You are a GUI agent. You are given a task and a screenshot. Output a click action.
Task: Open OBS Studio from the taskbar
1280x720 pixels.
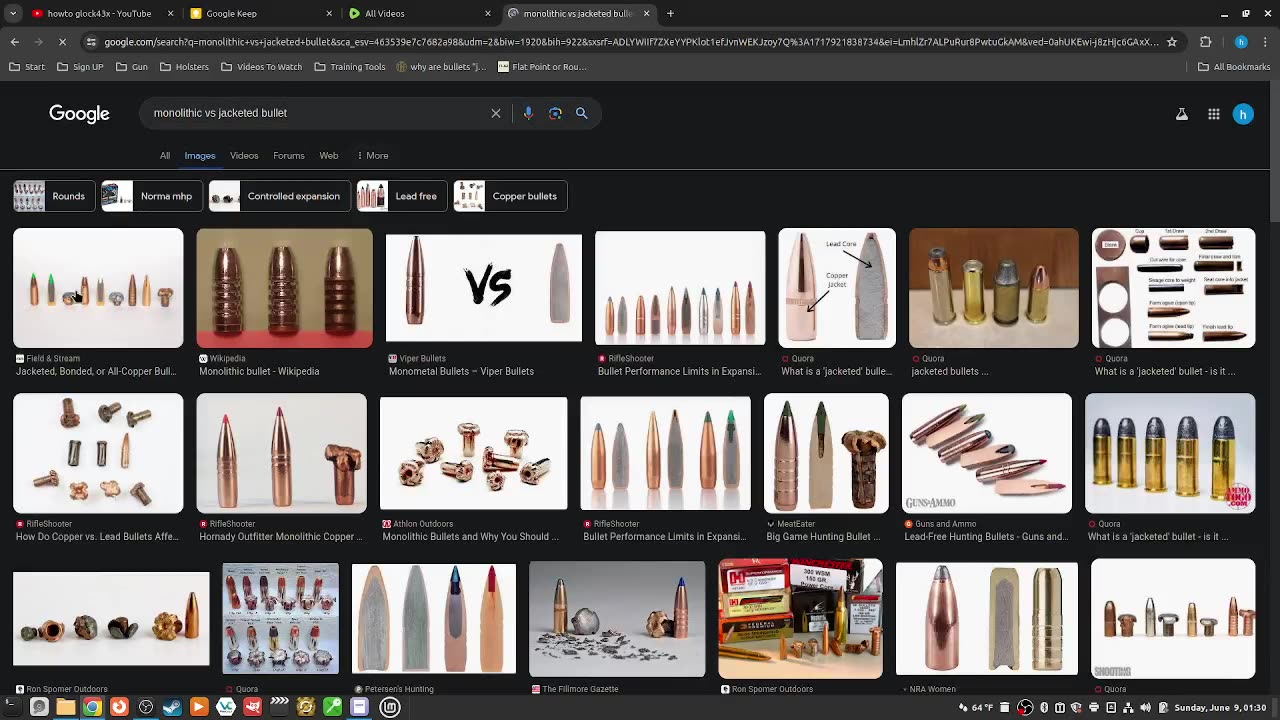146,707
